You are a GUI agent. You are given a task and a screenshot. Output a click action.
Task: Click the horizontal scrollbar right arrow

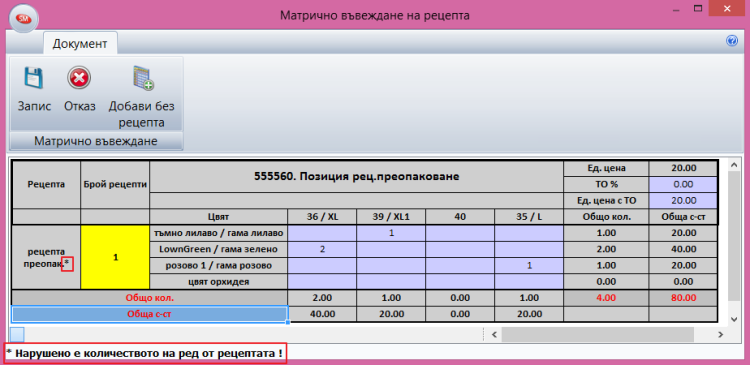click(x=719, y=334)
